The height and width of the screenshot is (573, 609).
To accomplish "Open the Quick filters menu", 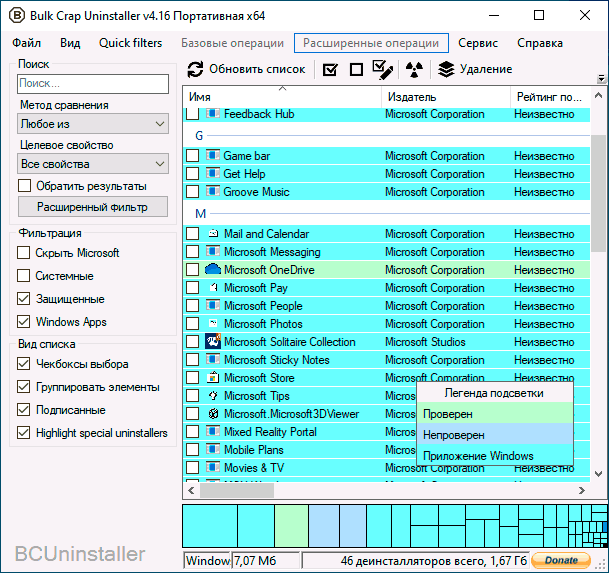I will pos(130,43).
